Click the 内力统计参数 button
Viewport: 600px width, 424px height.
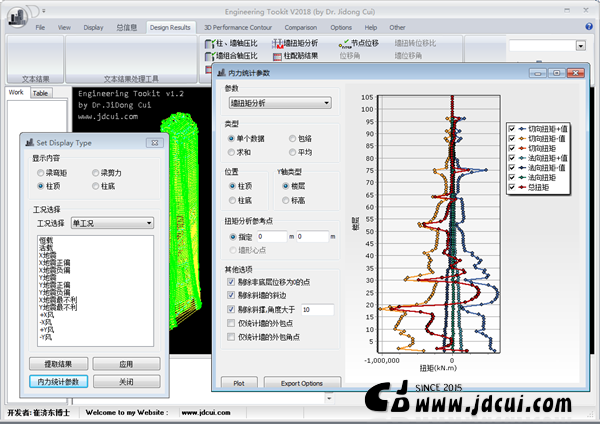tap(59, 382)
